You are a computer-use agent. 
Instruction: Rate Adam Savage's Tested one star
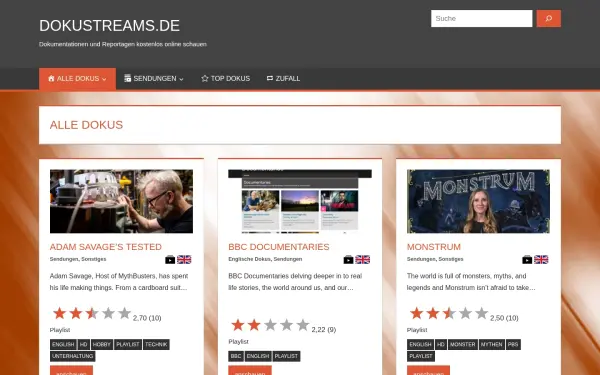tap(59, 313)
